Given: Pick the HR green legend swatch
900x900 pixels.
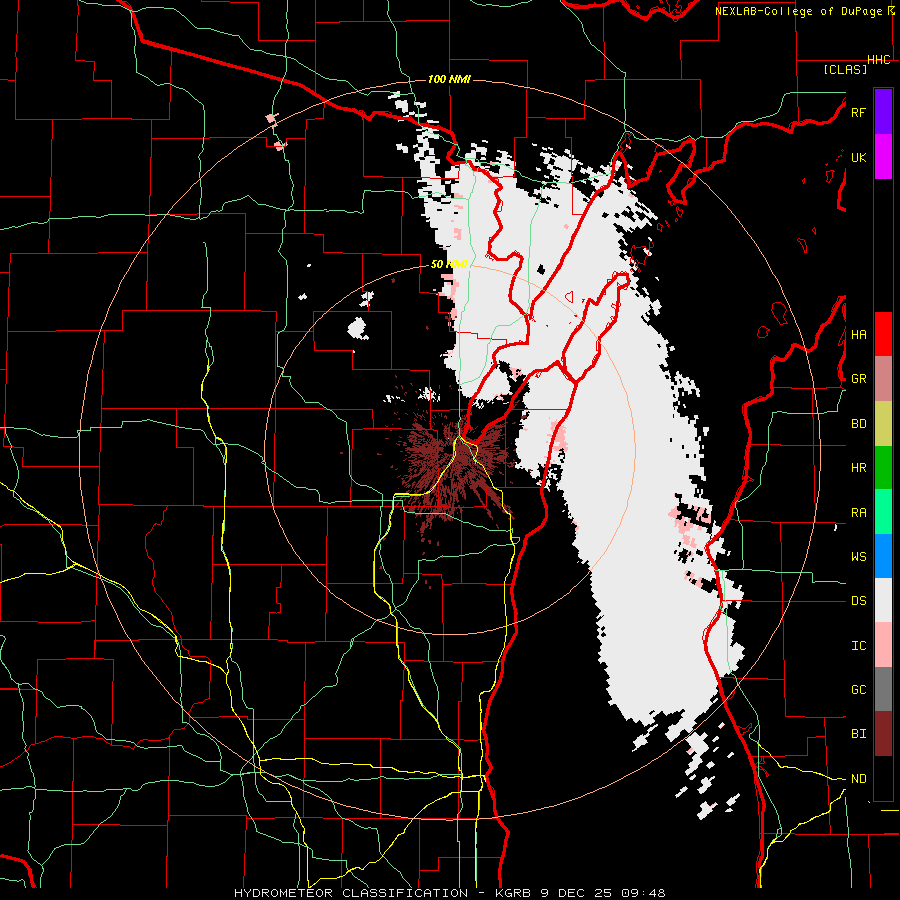Looking at the screenshot, I should (883, 468).
